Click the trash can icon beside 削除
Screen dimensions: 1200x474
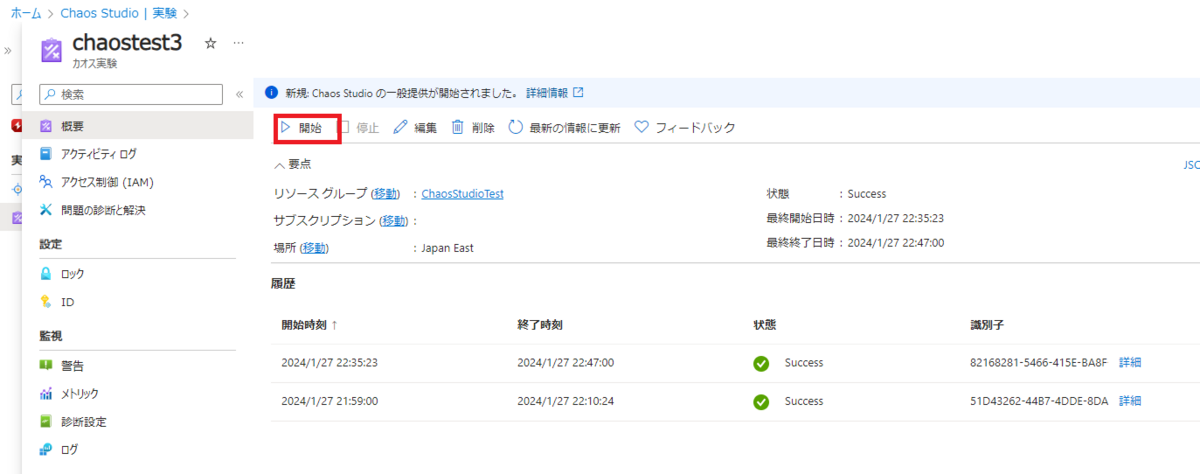[x=458, y=128]
